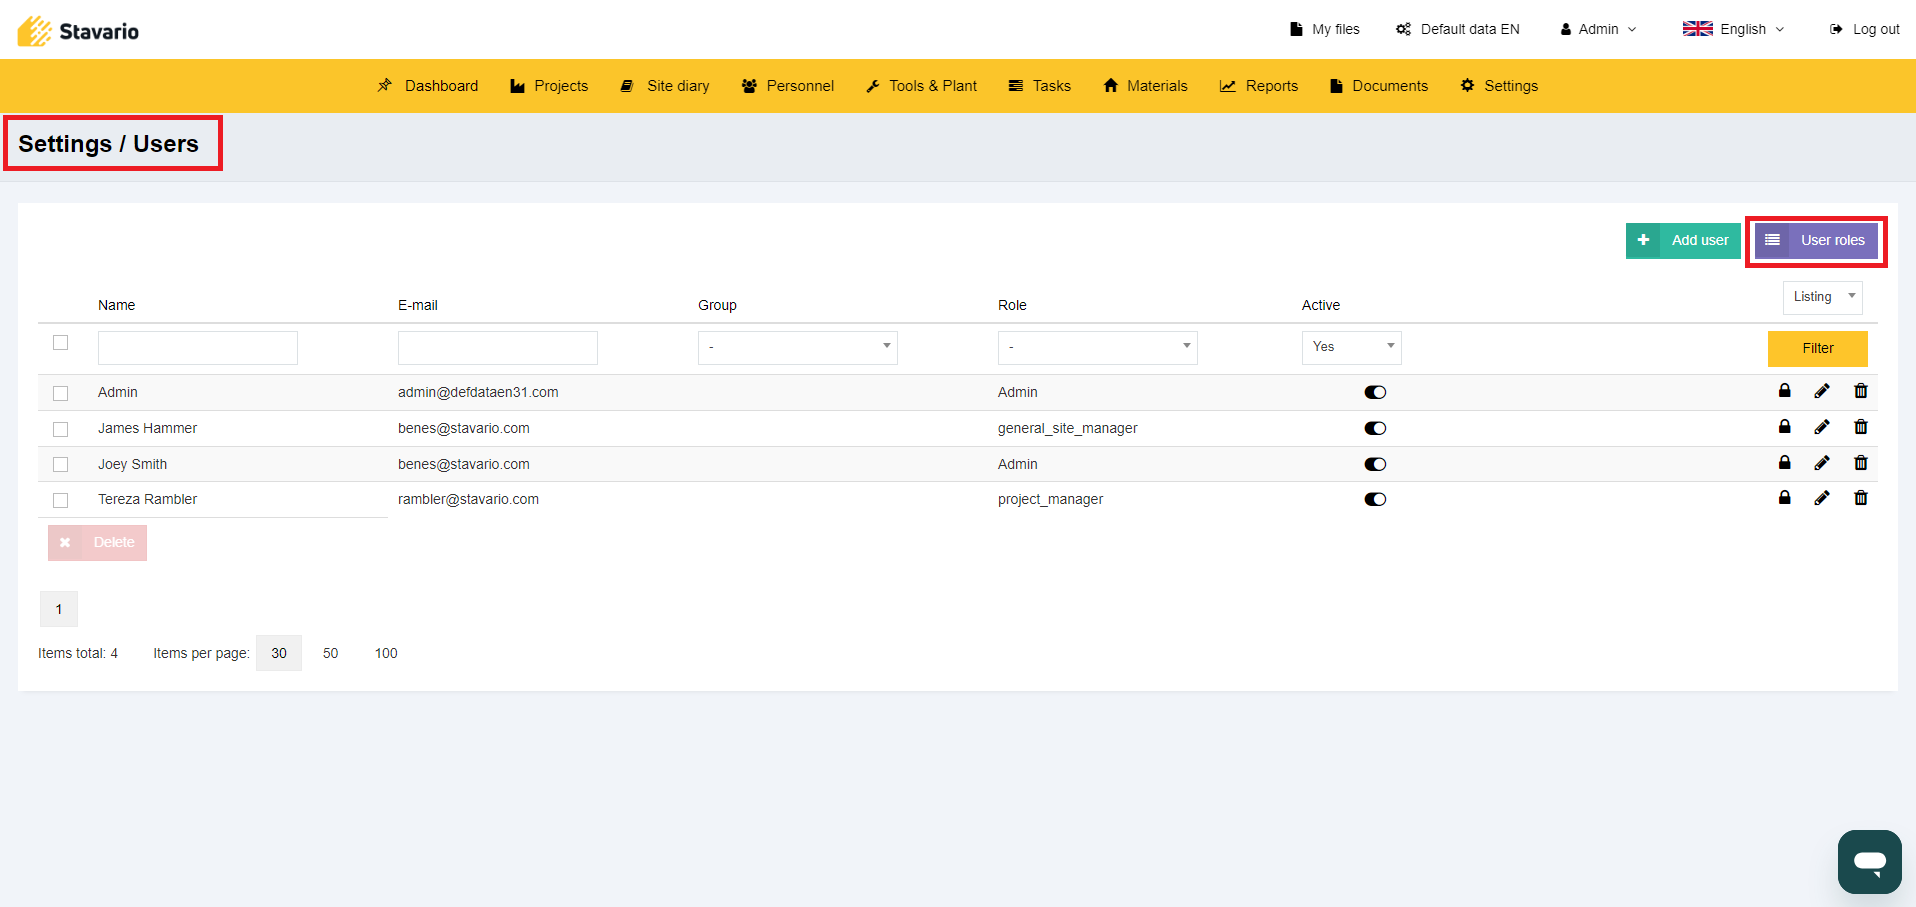
Task: Go to page 1 in pagination
Action: click(59, 609)
